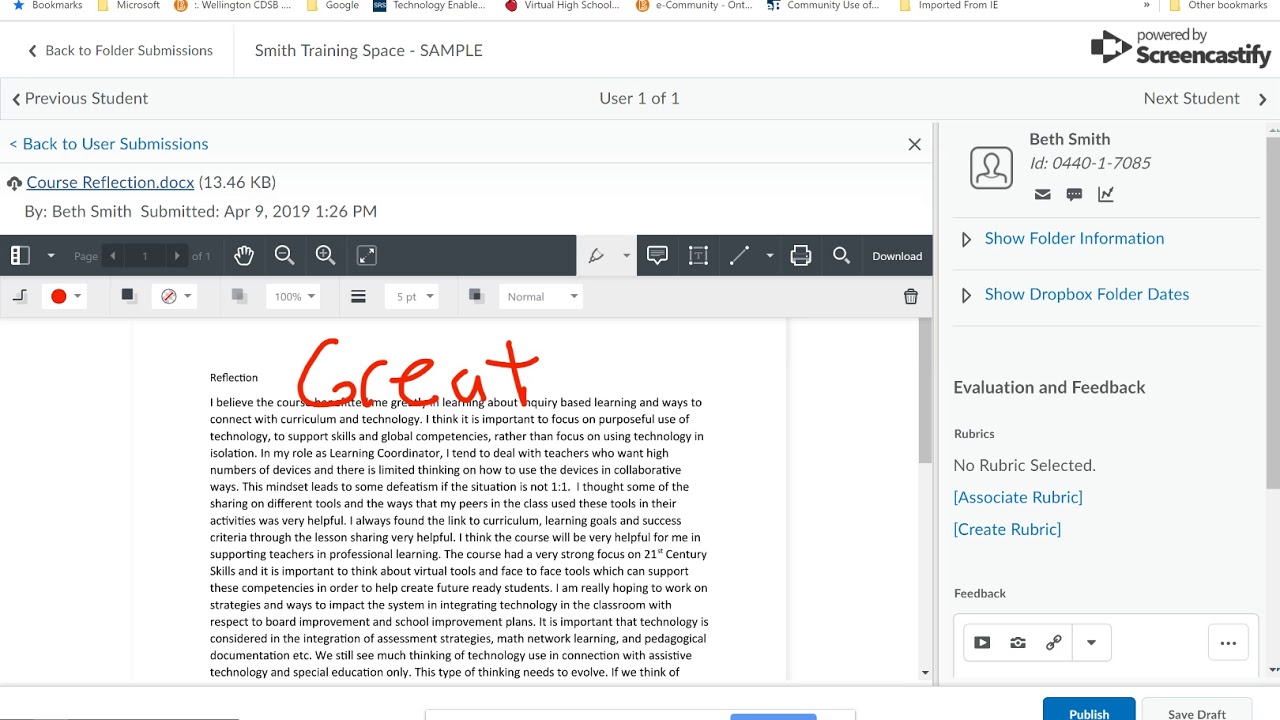Open the Imported From IE bookmark folder
The image size is (1280, 720).
click(948, 5)
